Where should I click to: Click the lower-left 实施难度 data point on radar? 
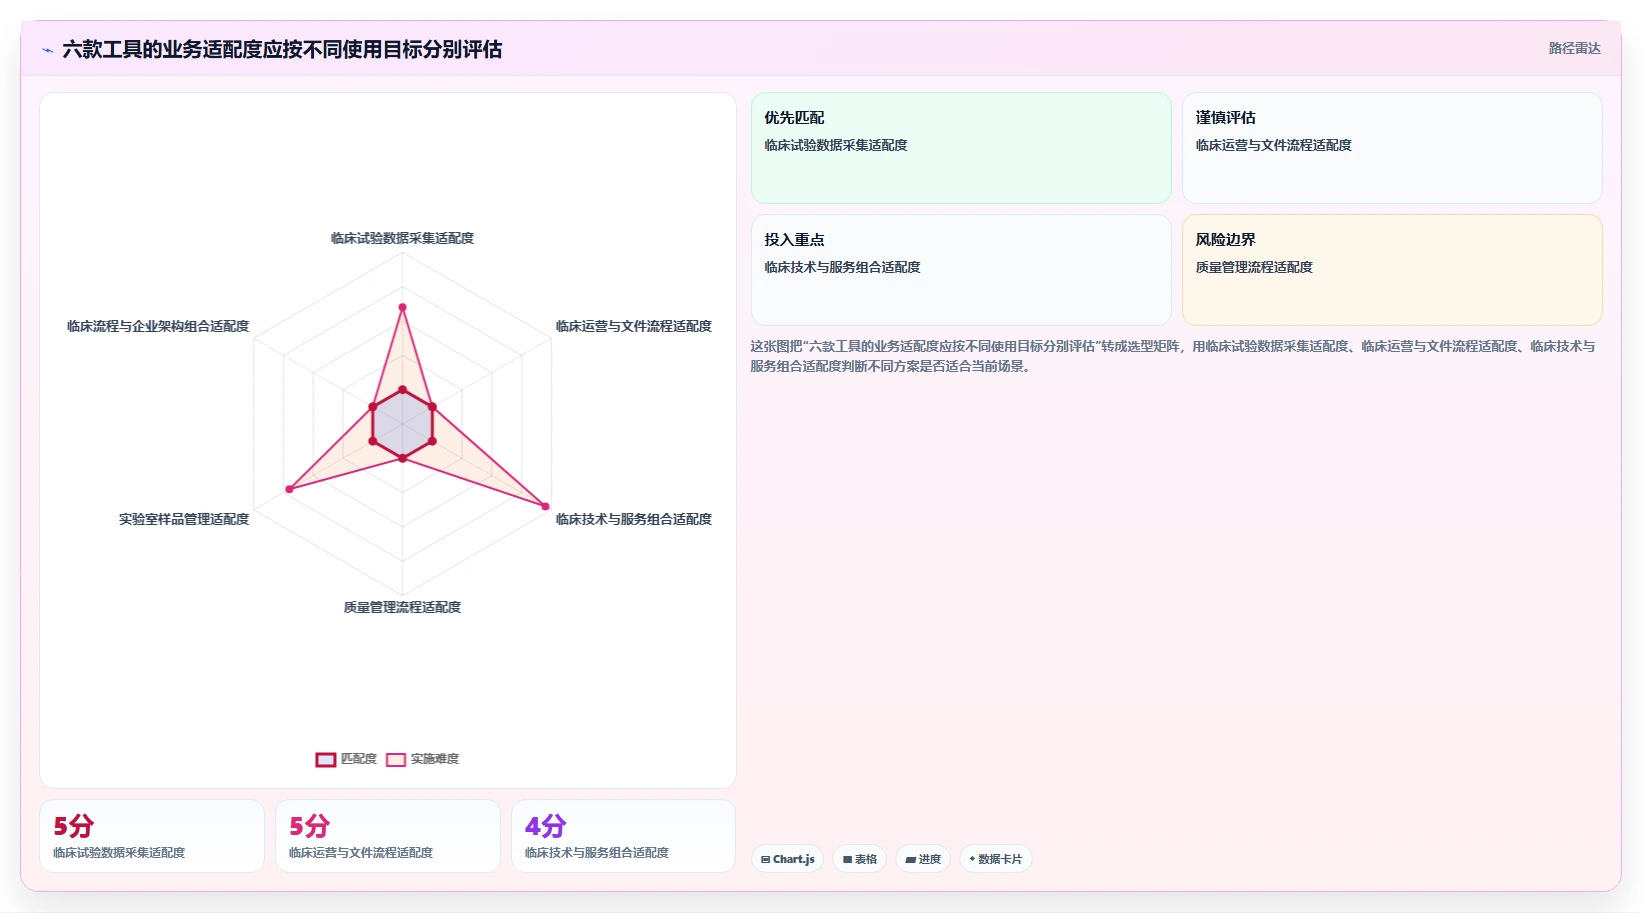pyautogui.click(x=289, y=489)
